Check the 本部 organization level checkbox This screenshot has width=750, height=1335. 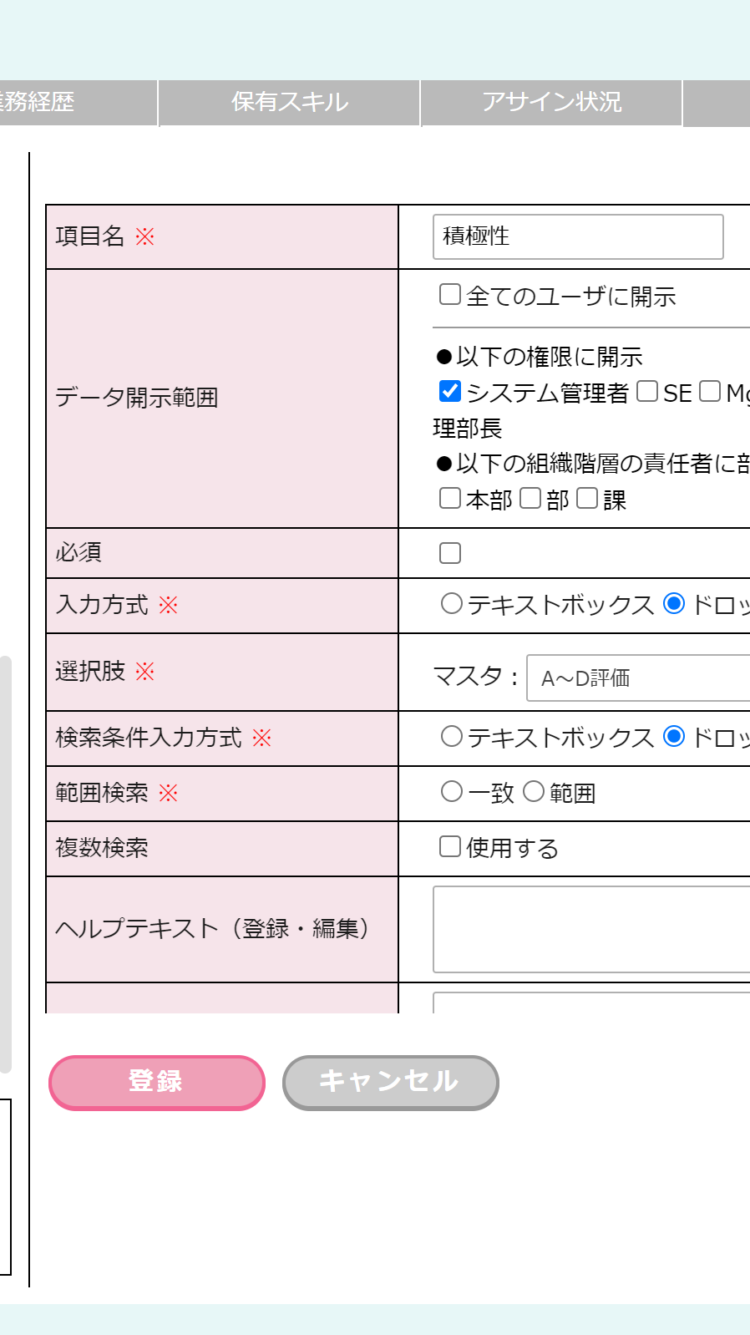pos(450,499)
